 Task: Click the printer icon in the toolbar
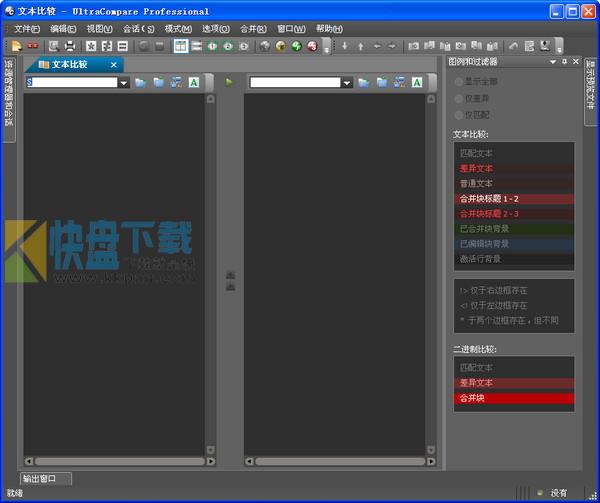click(x=70, y=46)
